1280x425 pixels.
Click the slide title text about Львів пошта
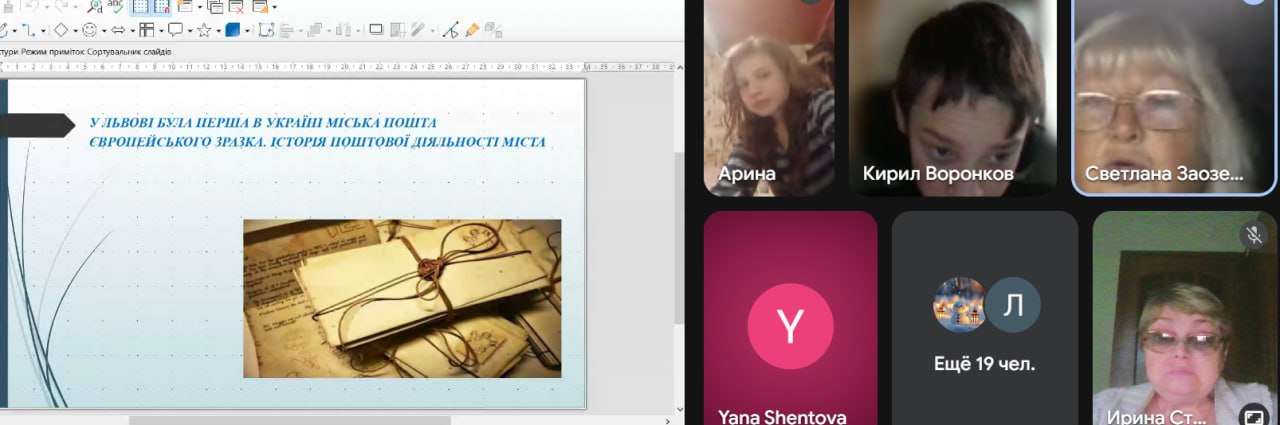(317, 131)
